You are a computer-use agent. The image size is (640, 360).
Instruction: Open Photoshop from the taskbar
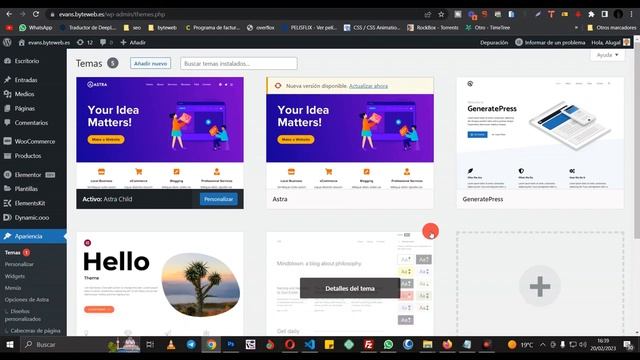231,344
